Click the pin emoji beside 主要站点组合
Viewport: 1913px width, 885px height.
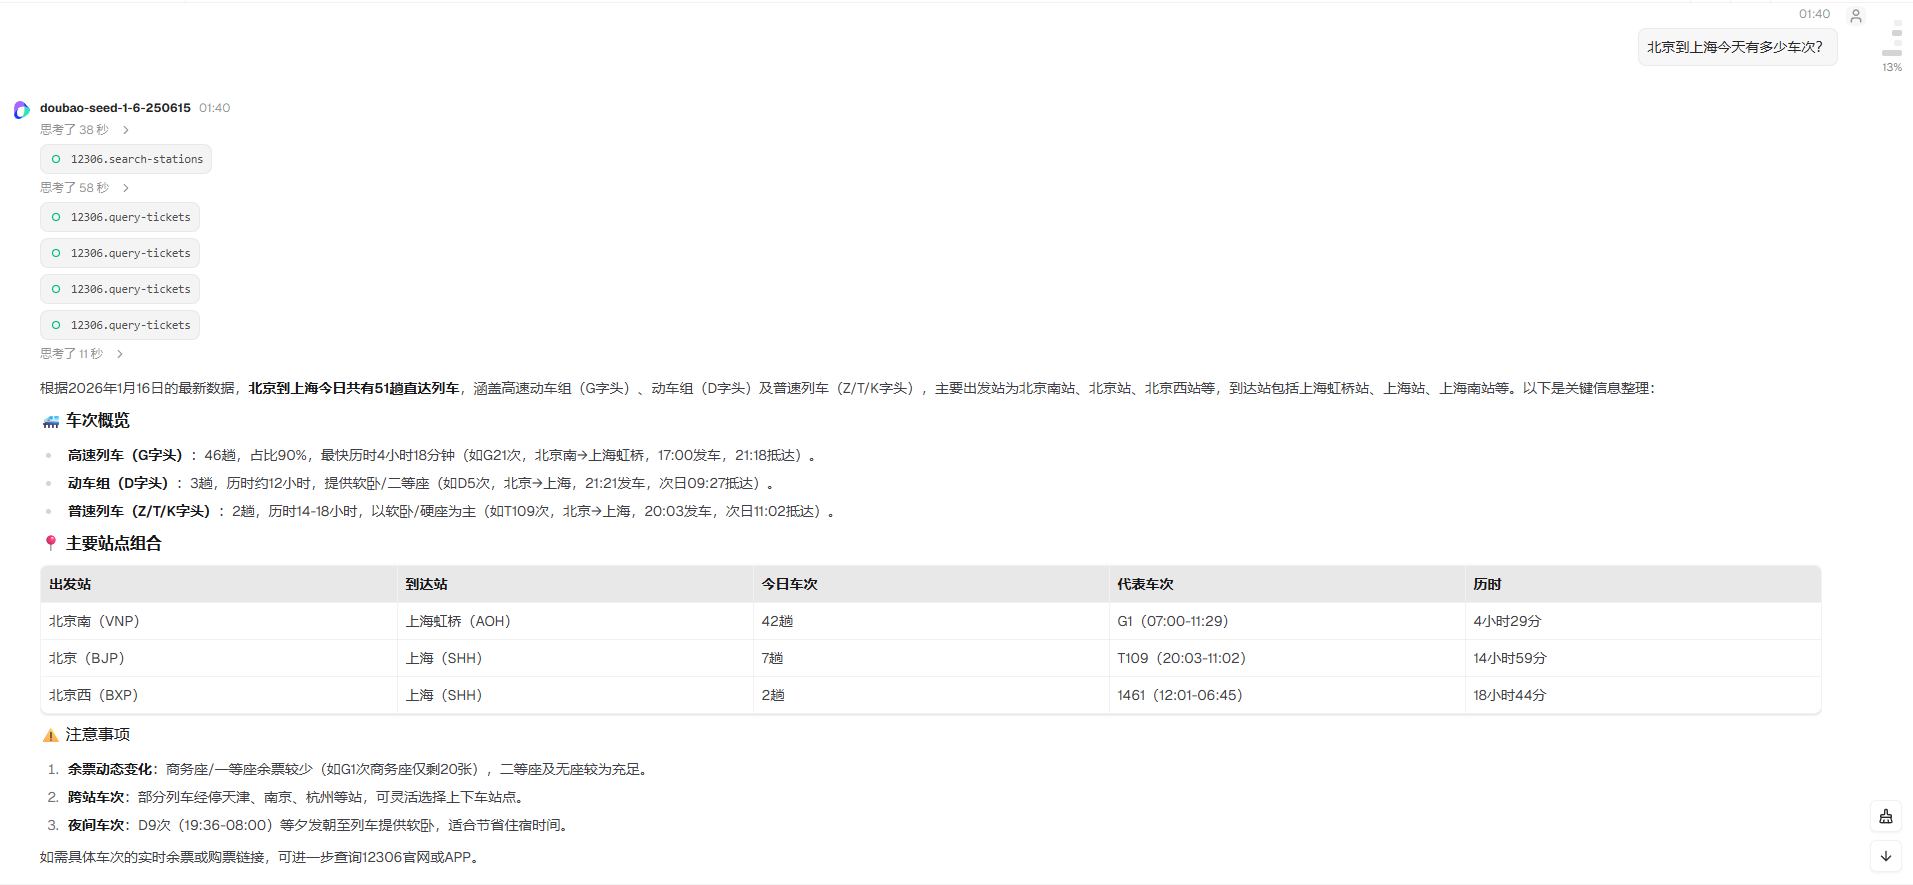tap(51, 543)
